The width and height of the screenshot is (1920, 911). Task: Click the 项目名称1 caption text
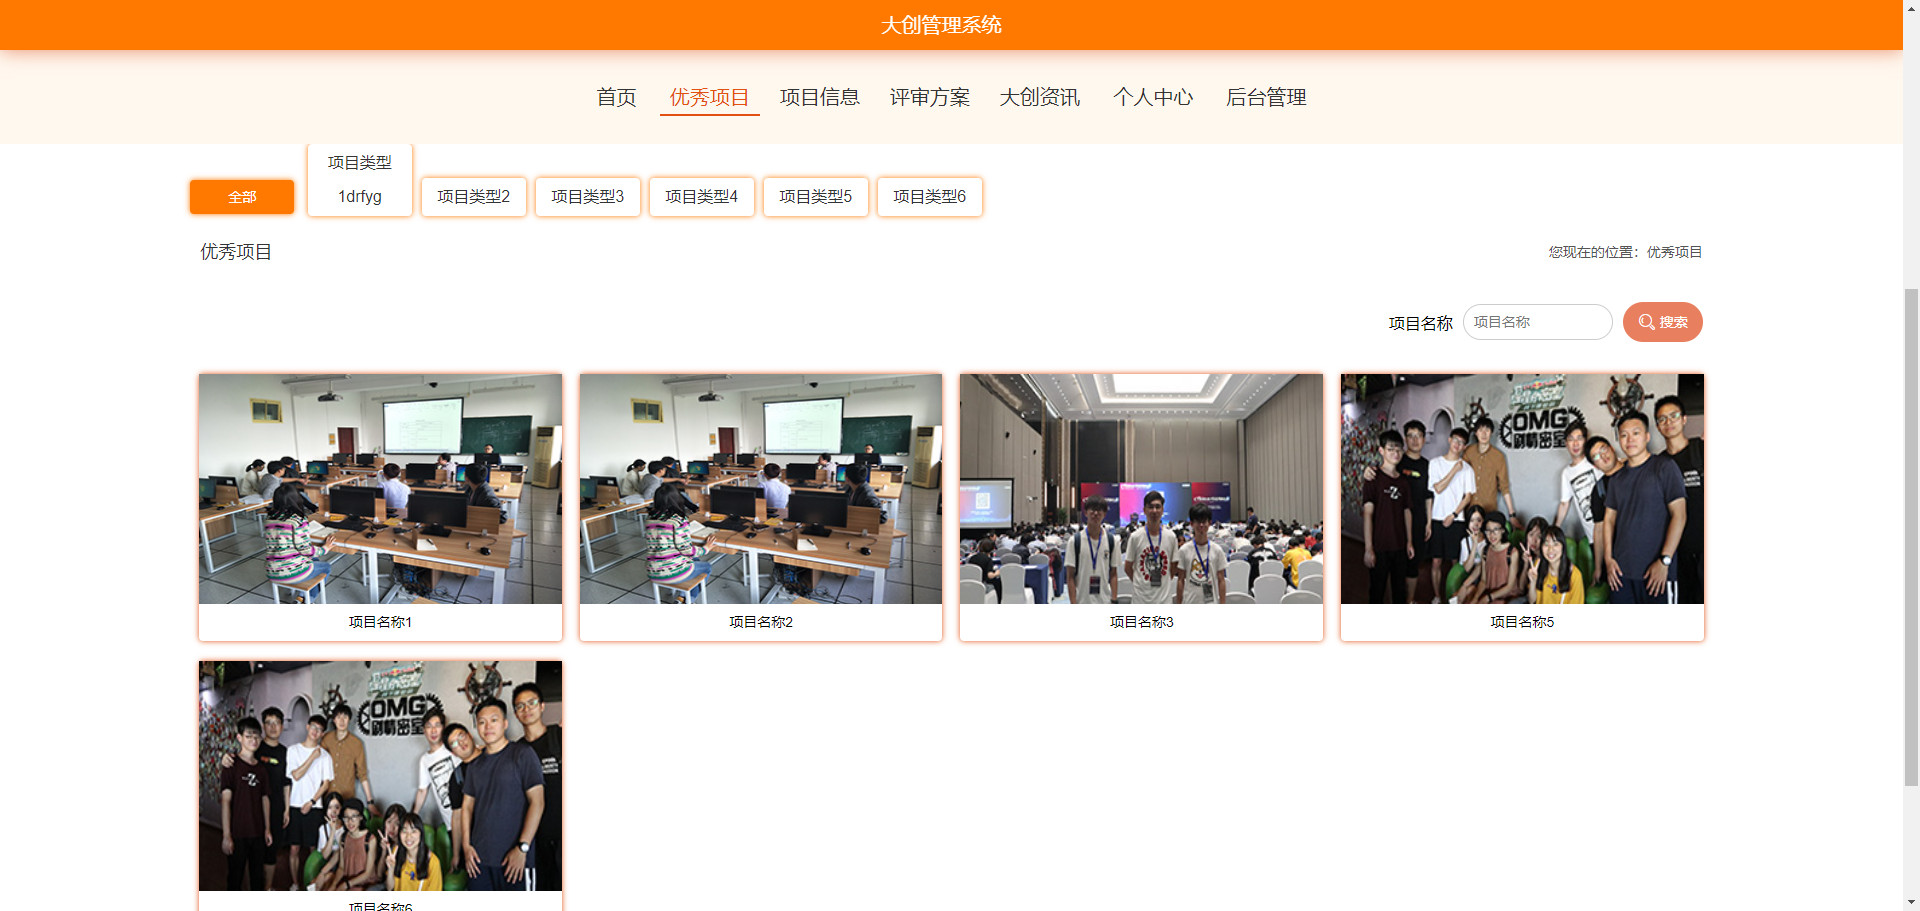[x=380, y=622]
